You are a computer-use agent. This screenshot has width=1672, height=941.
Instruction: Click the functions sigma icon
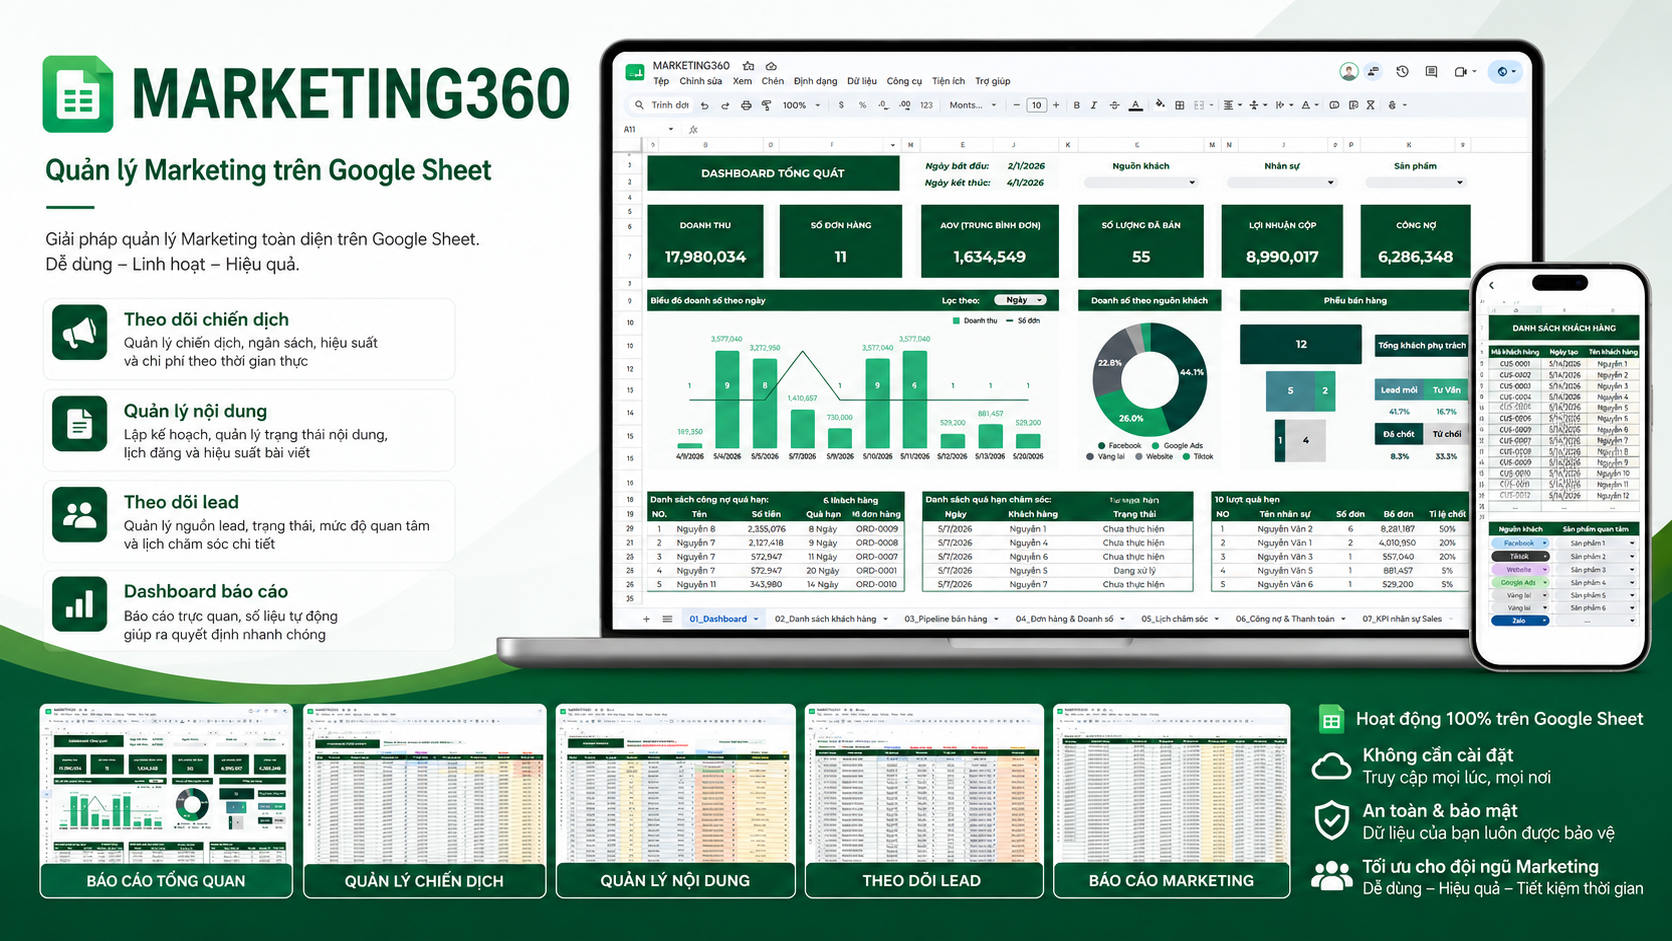(1370, 105)
